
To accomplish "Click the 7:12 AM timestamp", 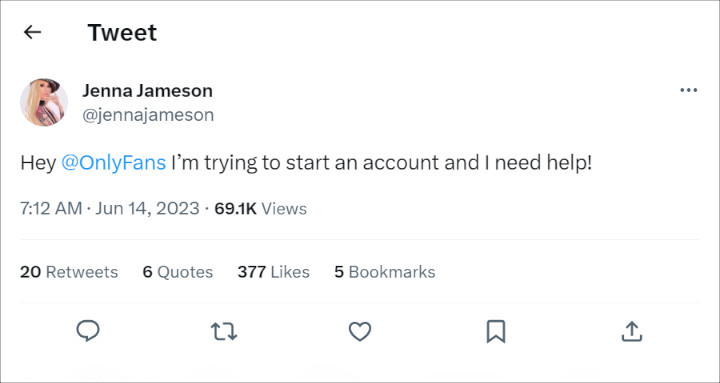I will (51, 209).
